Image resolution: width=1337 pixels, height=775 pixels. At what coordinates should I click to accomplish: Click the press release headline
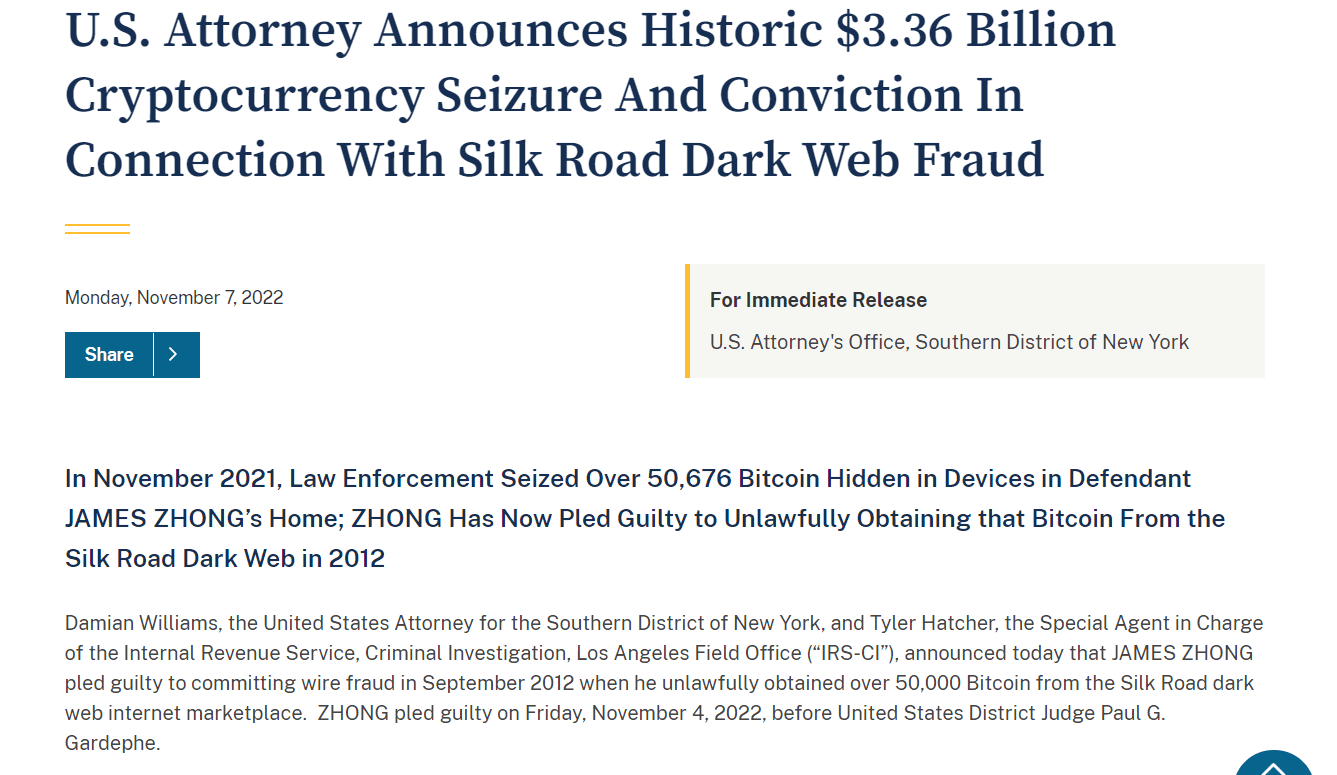pyautogui.click(x=589, y=95)
